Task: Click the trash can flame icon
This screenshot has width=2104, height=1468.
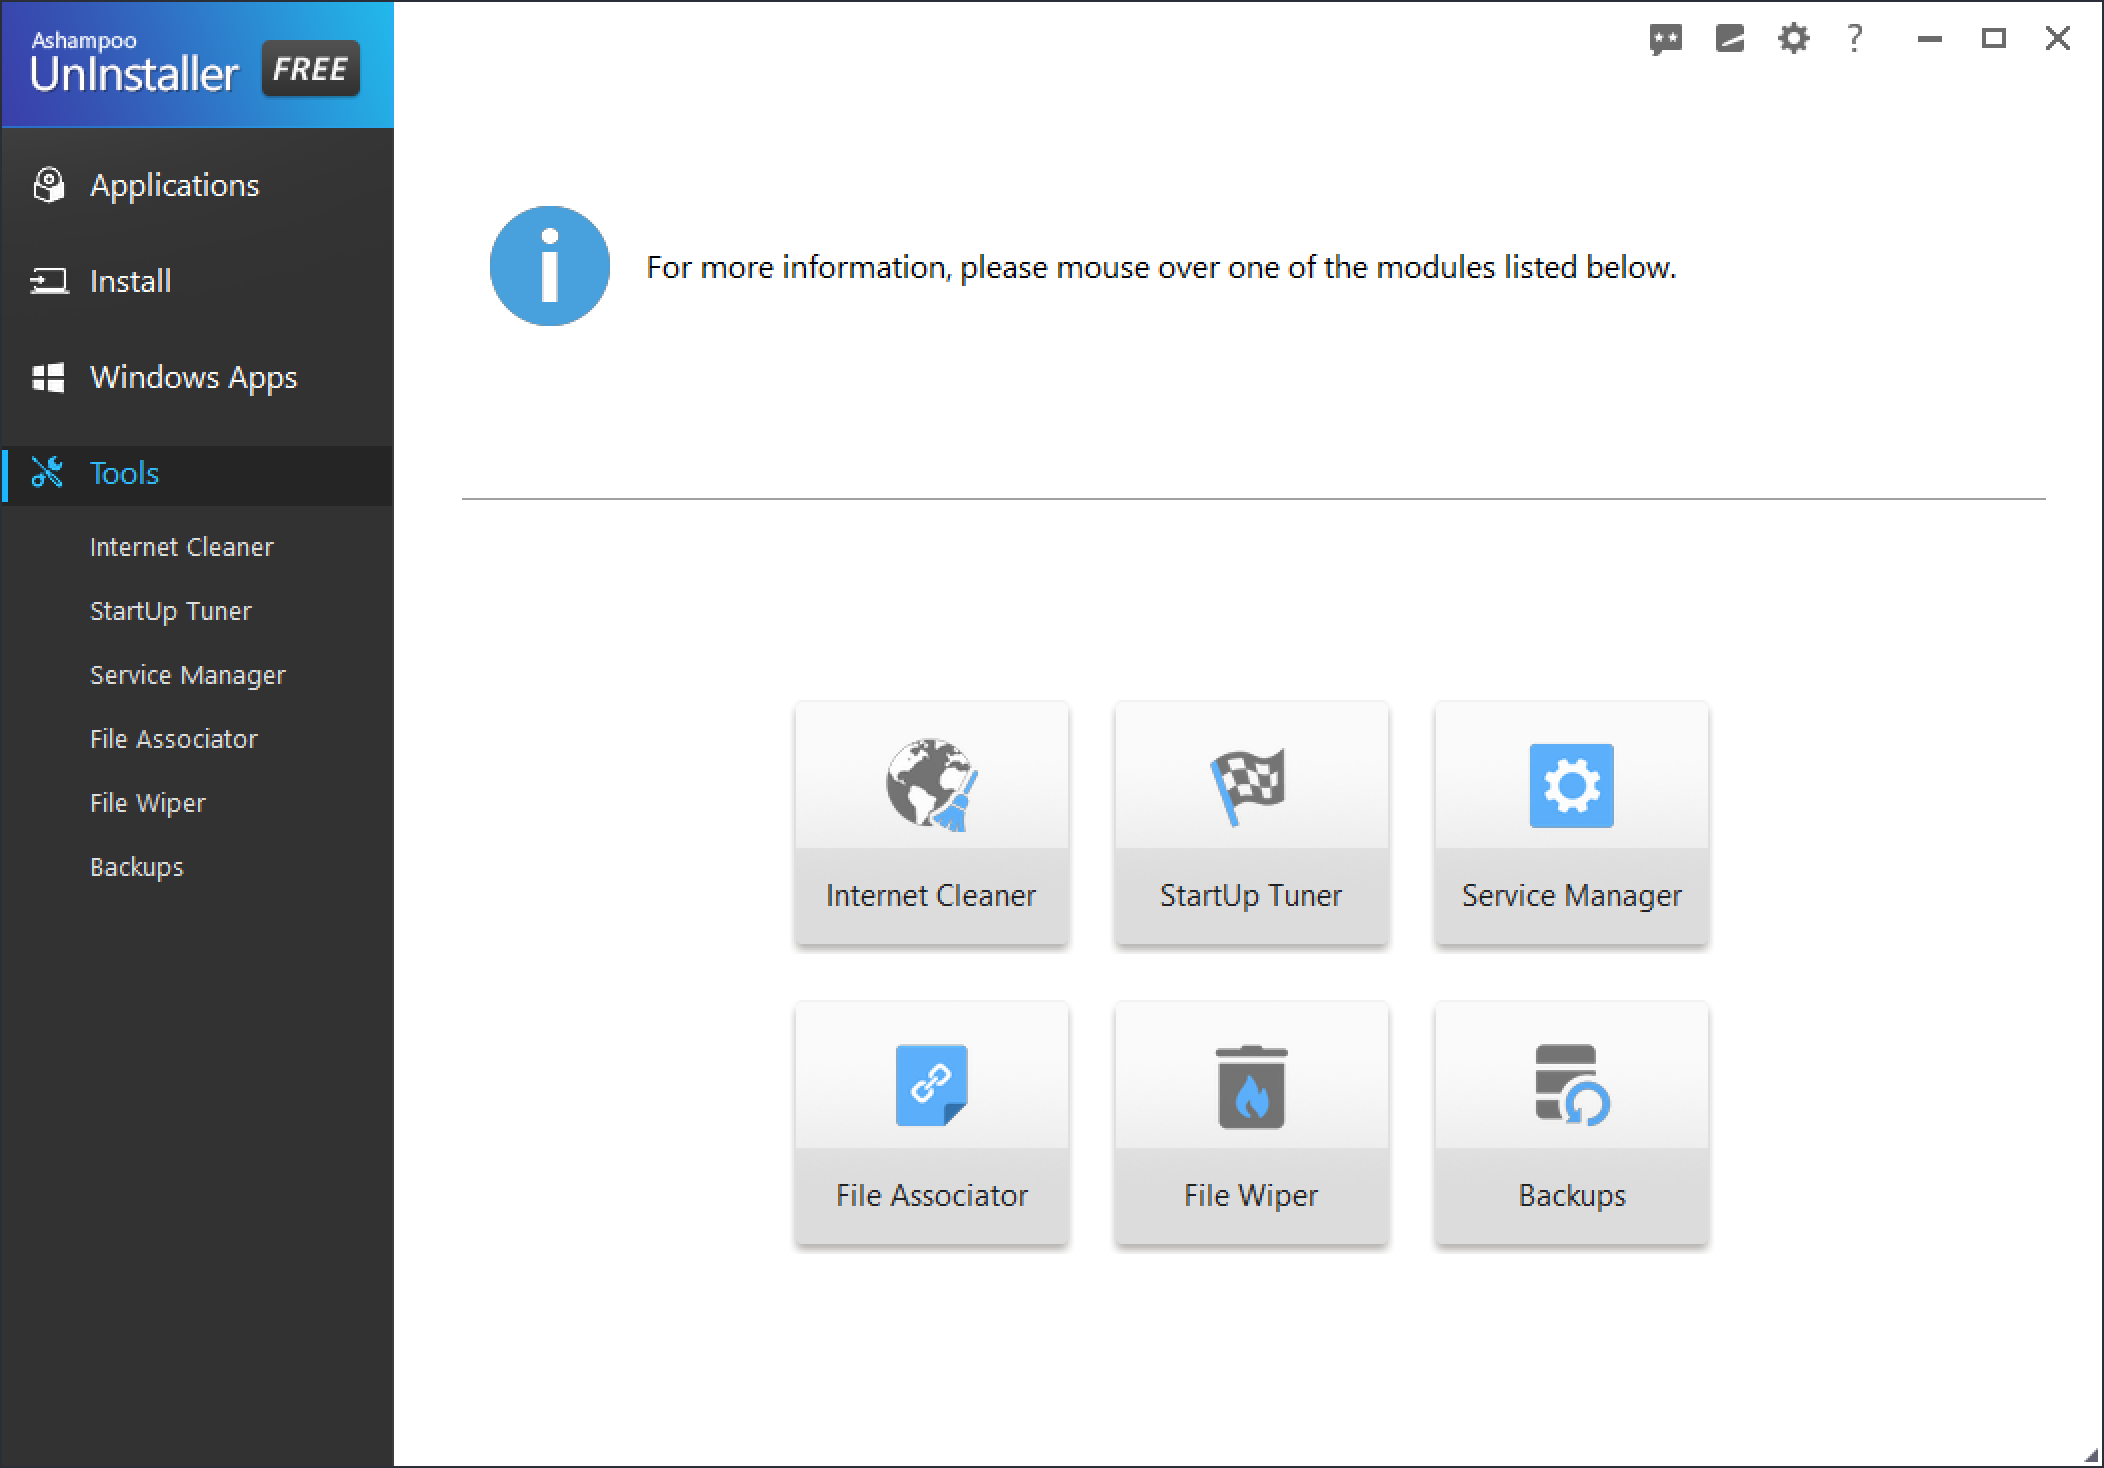Action: pos(1252,1087)
